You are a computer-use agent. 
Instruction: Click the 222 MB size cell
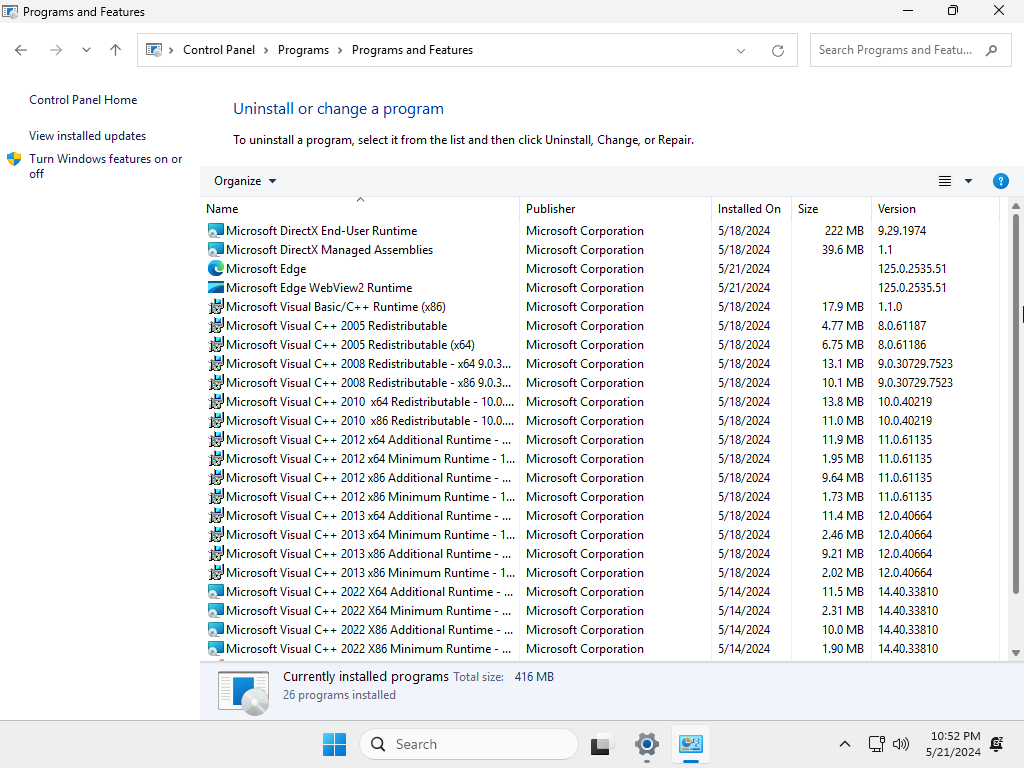[x=844, y=231]
